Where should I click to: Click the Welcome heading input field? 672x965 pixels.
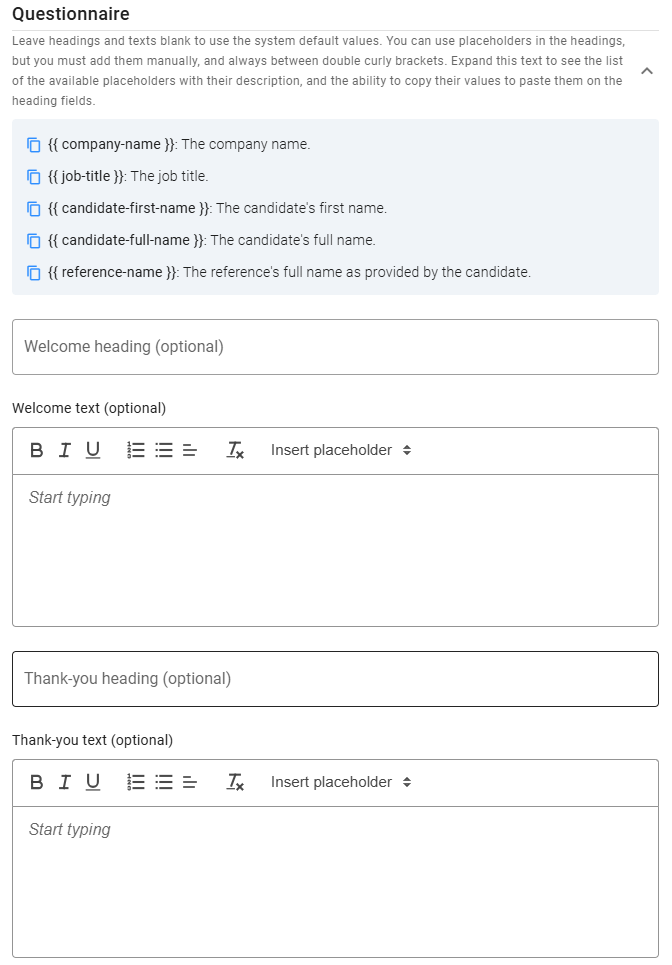pos(336,347)
